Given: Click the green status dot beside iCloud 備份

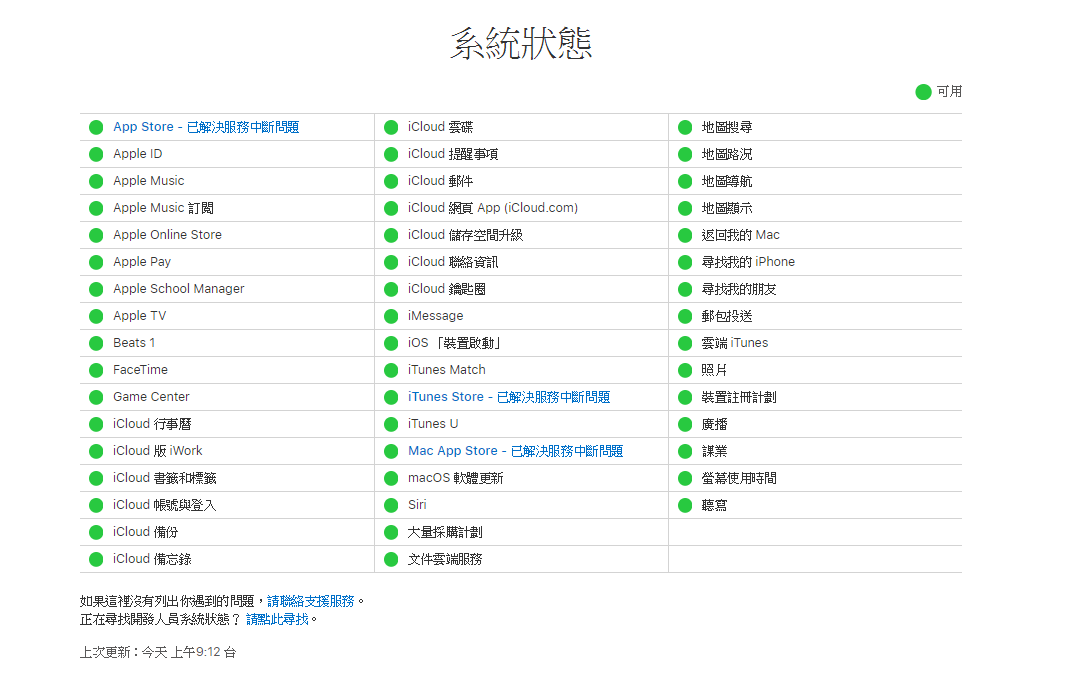Looking at the screenshot, I should [96, 533].
